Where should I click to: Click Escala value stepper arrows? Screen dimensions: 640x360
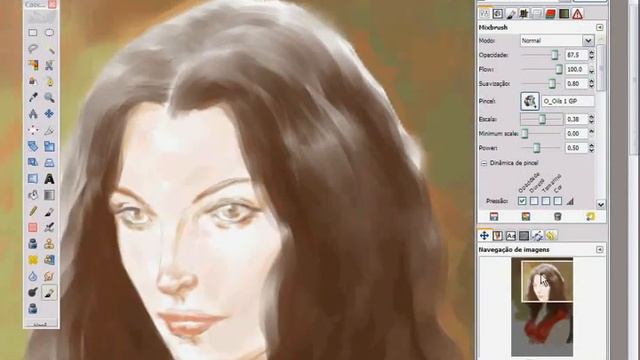pyautogui.click(x=591, y=119)
